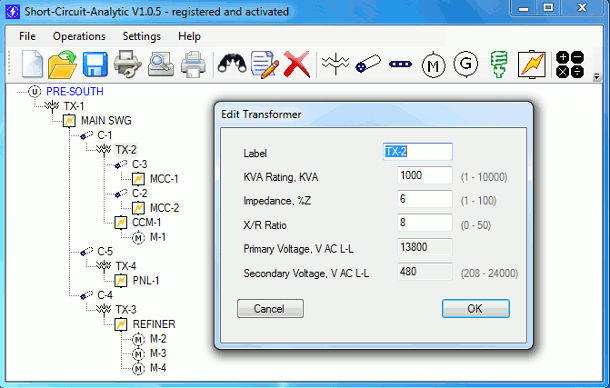This screenshot has height=388, width=610.
Task: Click the Cancel button
Action: [270, 309]
